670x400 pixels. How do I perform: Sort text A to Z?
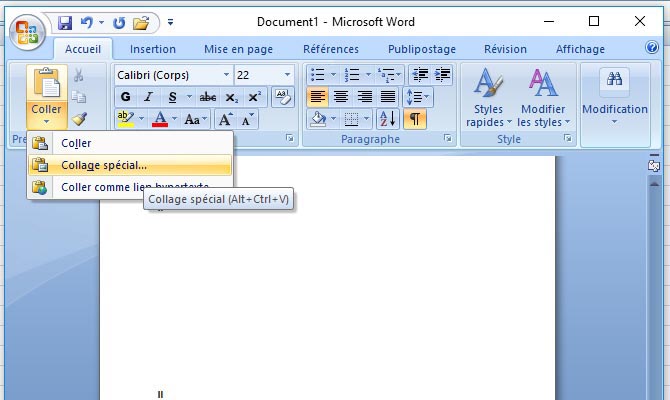coord(388,119)
